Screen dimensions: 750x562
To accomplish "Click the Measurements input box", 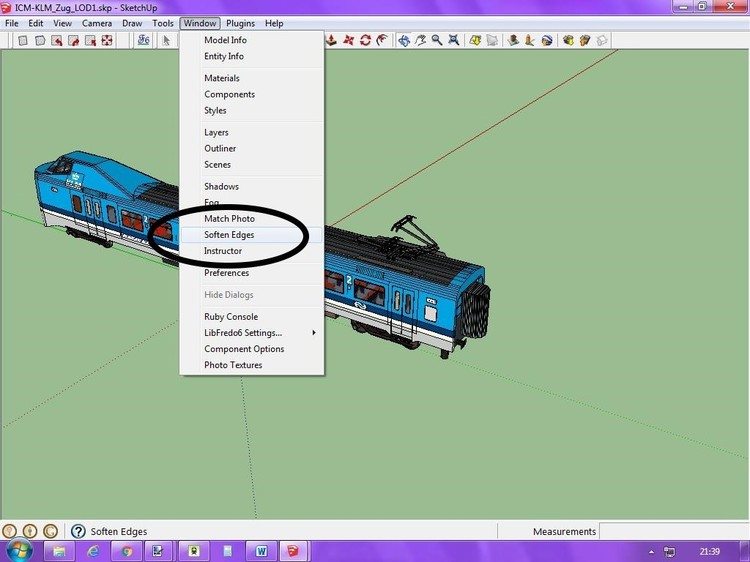I will pos(673,531).
